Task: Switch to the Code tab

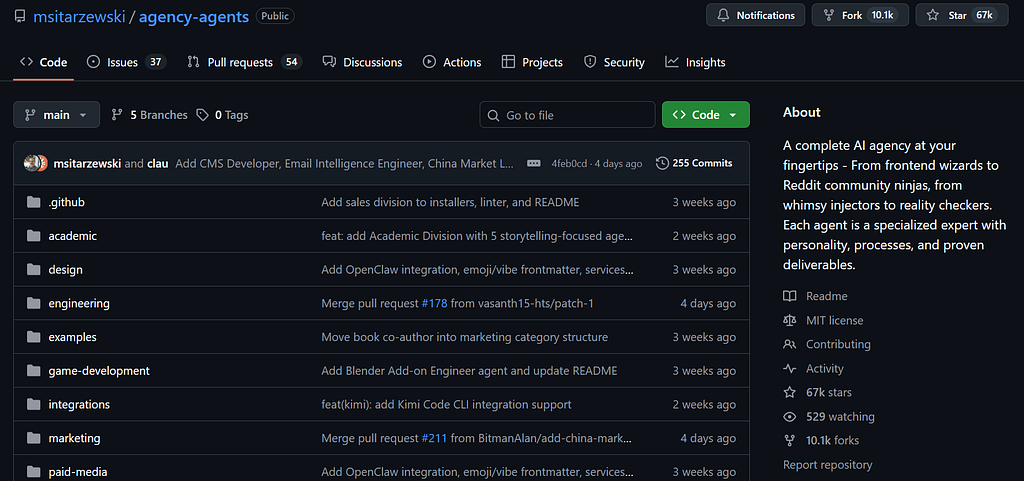Action: (44, 63)
